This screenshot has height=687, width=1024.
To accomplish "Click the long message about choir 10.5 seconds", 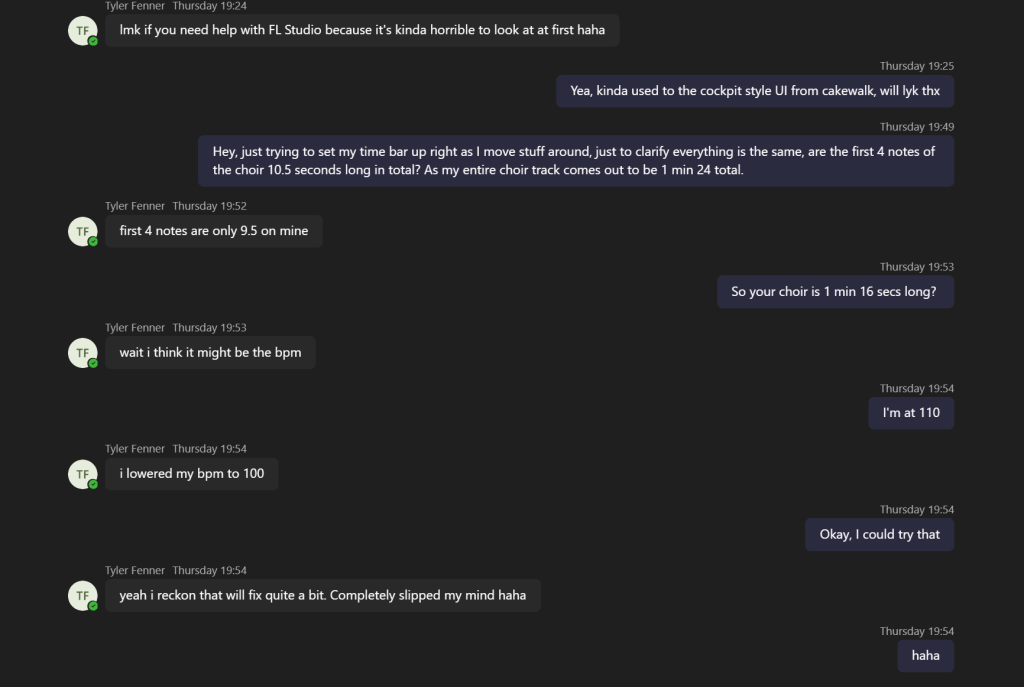I will (x=576, y=161).
